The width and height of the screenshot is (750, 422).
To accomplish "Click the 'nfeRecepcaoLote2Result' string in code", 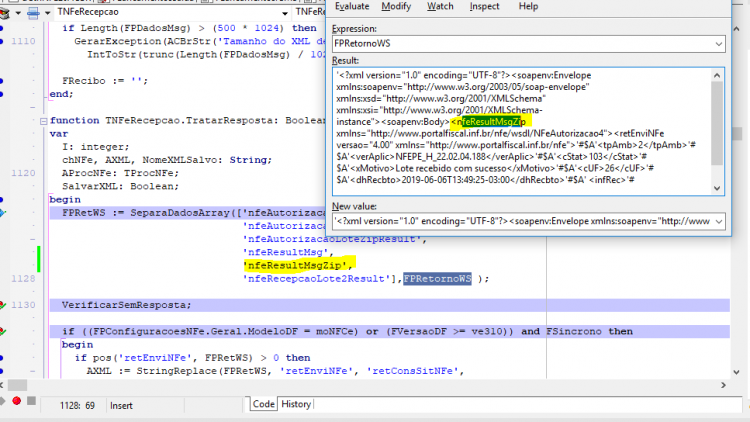I will coord(317,278).
